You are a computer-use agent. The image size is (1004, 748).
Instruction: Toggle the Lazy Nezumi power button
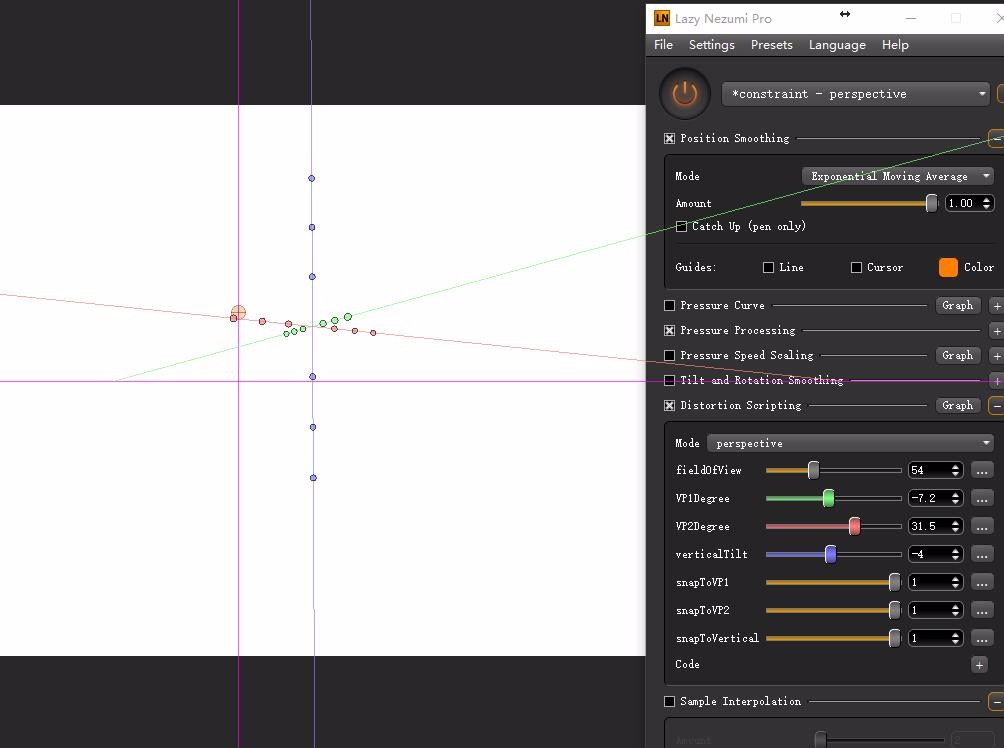pos(684,94)
